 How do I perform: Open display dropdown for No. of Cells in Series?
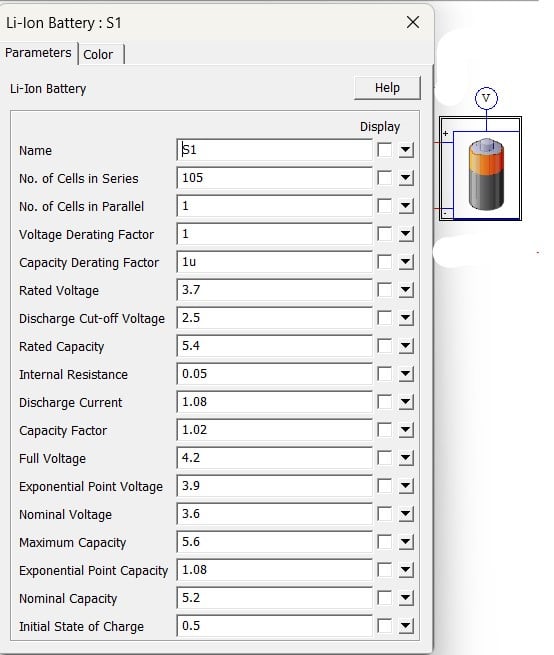pyautogui.click(x=406, y=178)
